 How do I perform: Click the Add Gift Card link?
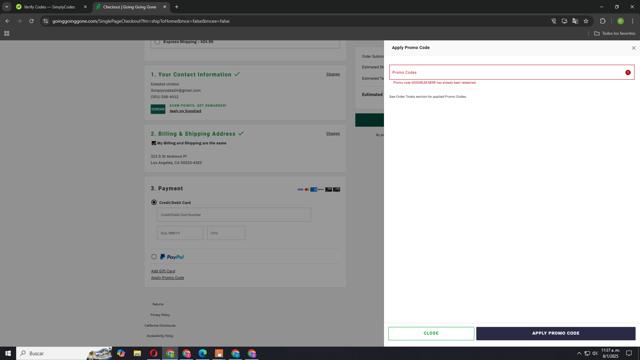(x=163, y=271)
